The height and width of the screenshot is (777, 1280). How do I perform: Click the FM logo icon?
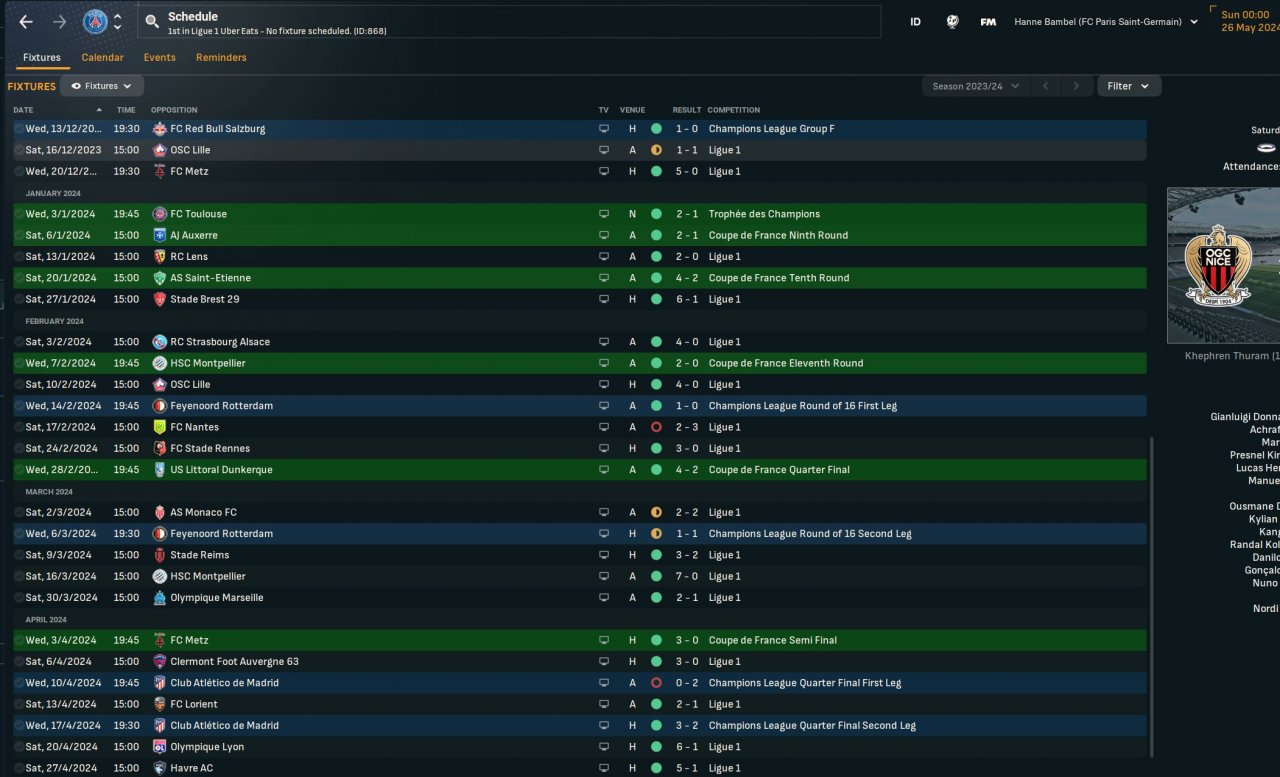tap(988, 22)
